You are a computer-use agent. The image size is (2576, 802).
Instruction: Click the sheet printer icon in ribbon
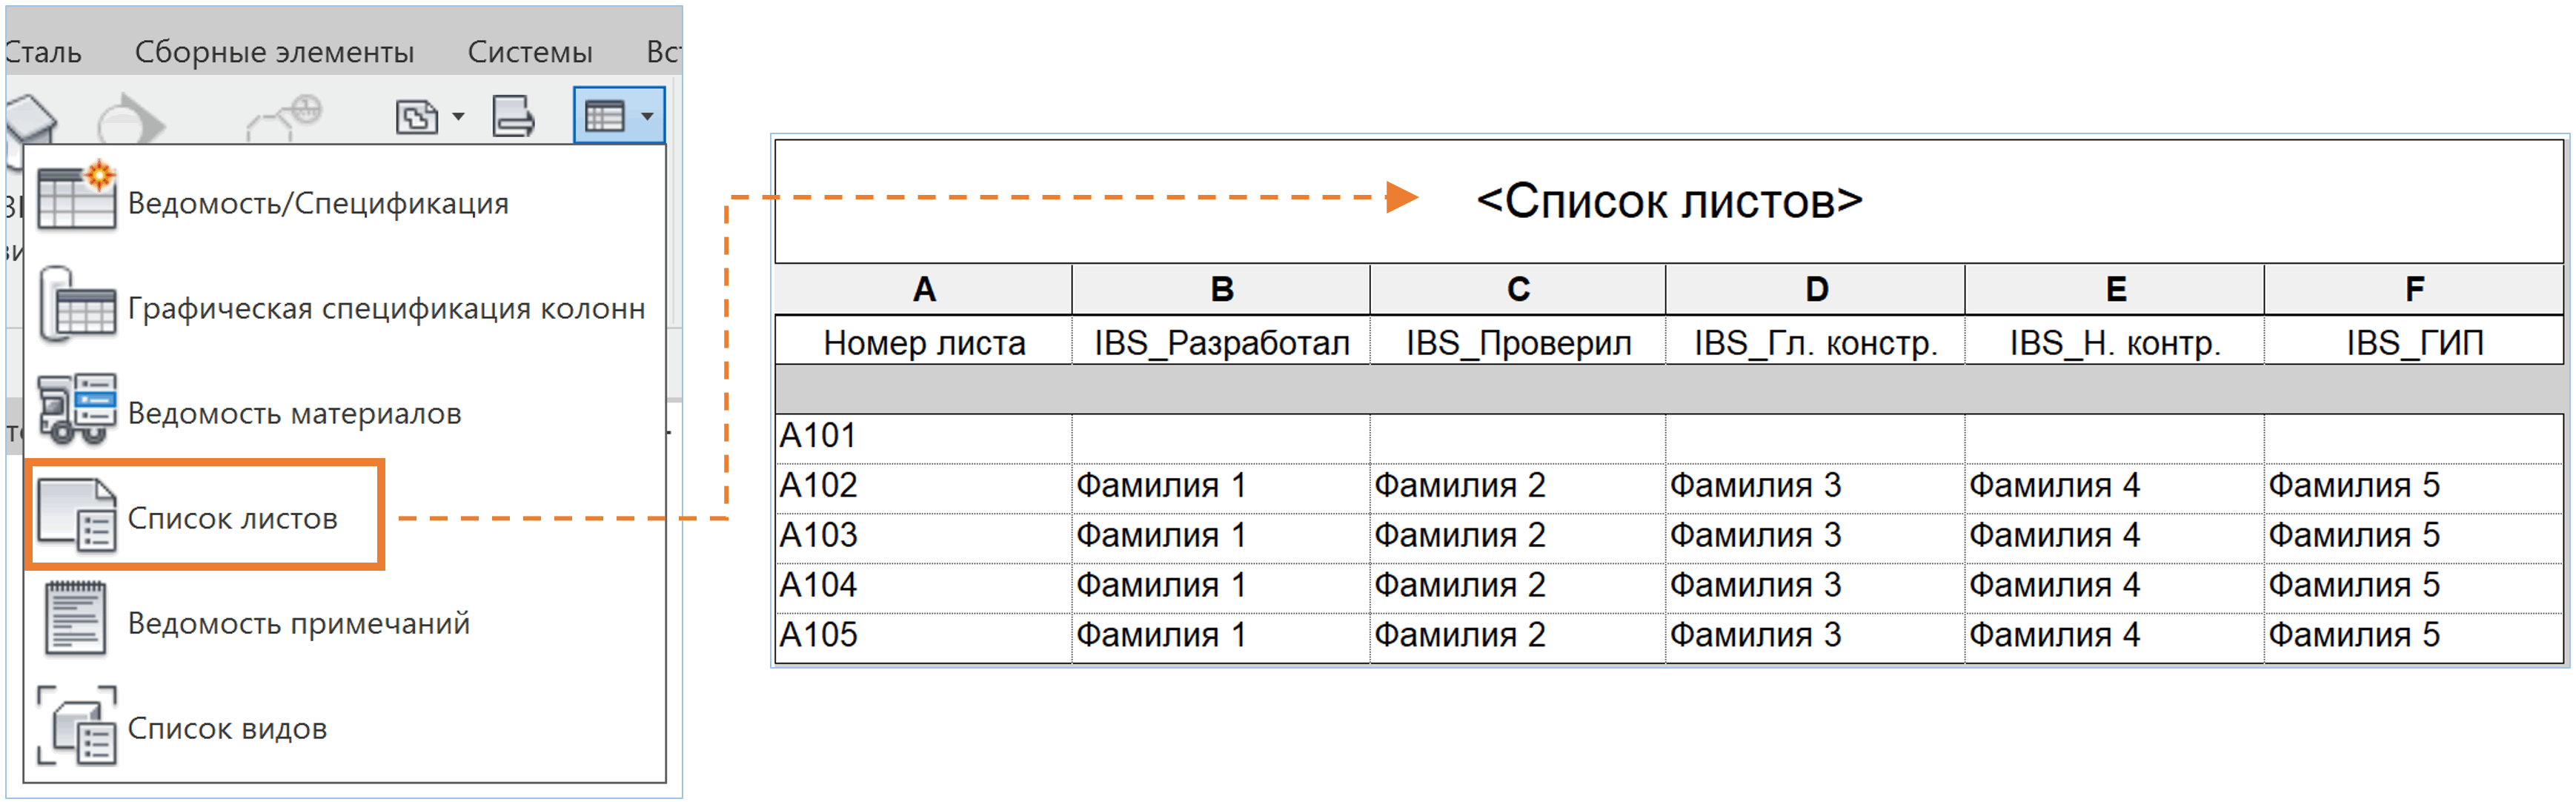[x=513, y=116]
